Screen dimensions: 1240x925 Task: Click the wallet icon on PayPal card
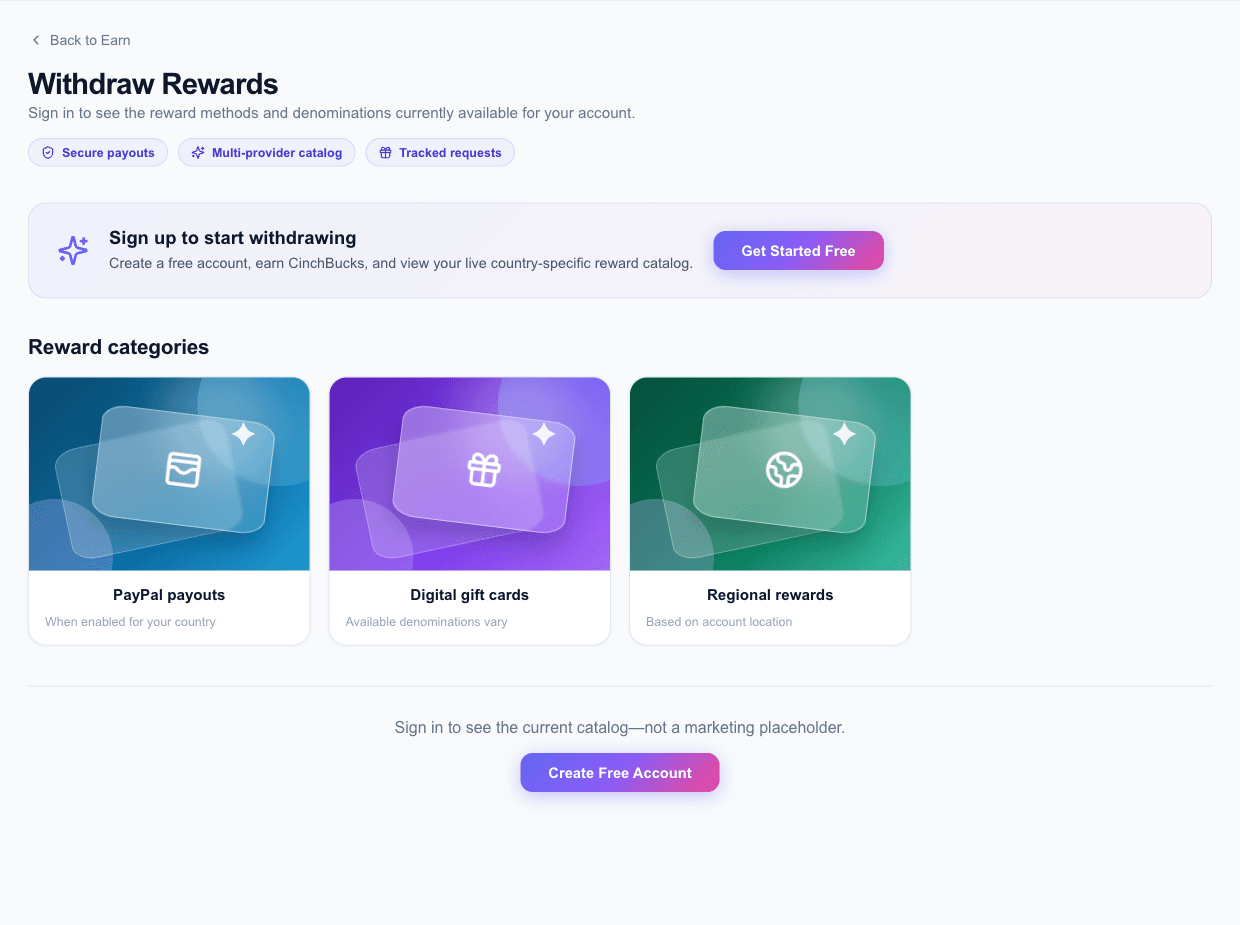[x=183, y=470]
